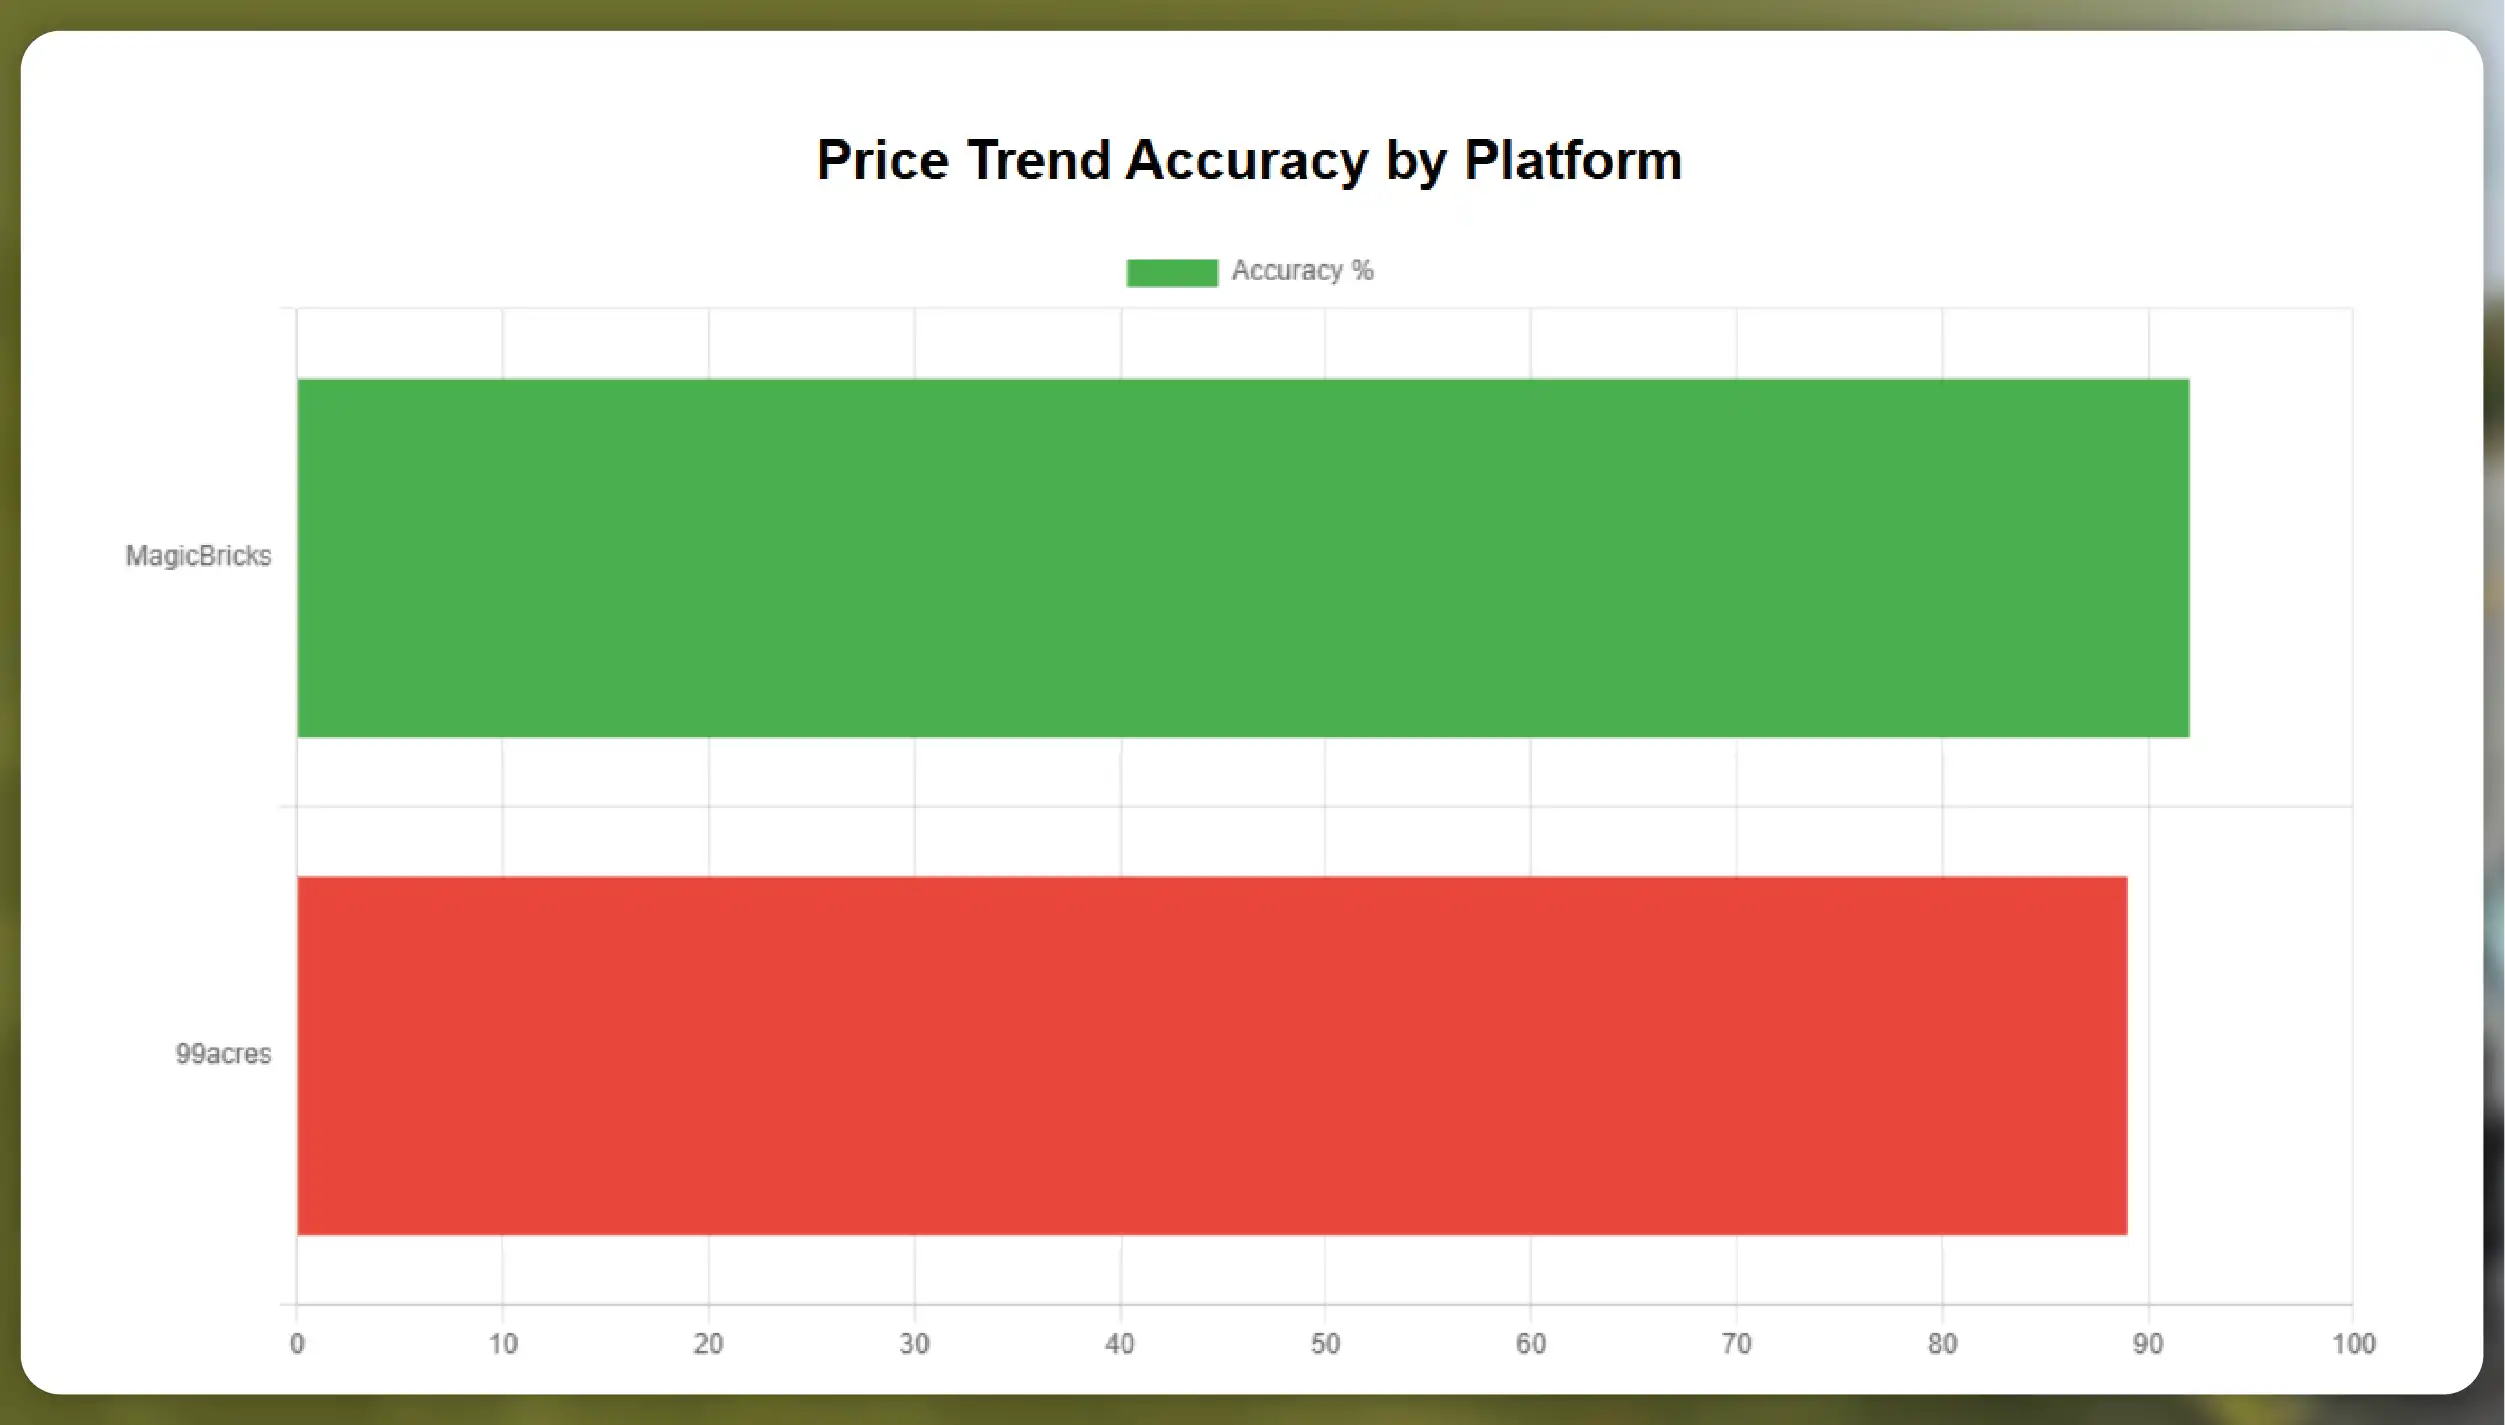Screen dimensions: 2505x1425
Task: Click the 99acres axis label
Action: 223,1054
